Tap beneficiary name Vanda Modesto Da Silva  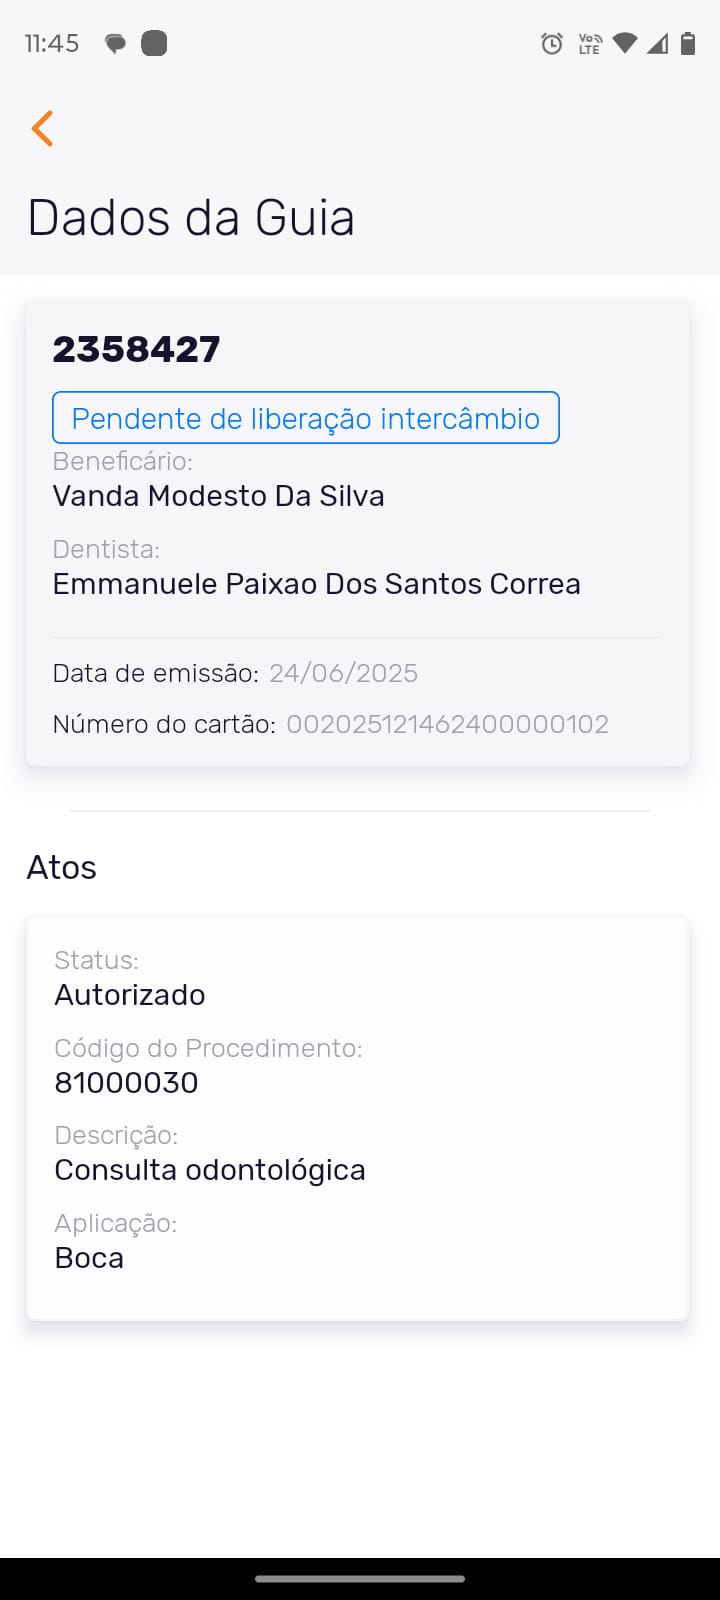tap(218, 496)
